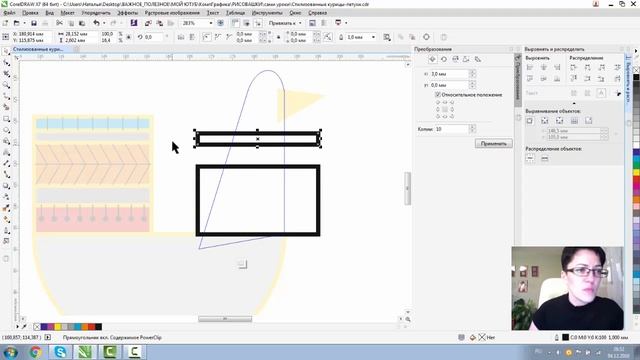Click the Open folder icon in the toolbar
Screen dimensions: 640x360
coord(16,23)
